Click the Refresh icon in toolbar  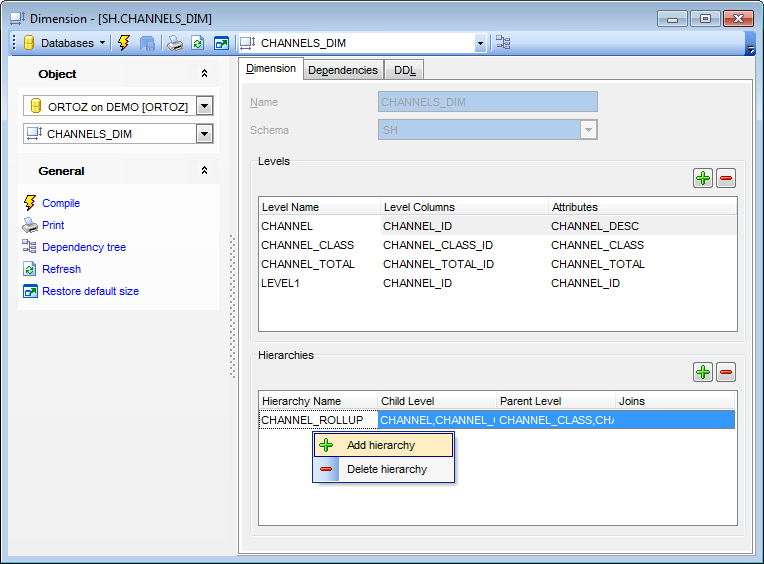[x=198, y=43]
